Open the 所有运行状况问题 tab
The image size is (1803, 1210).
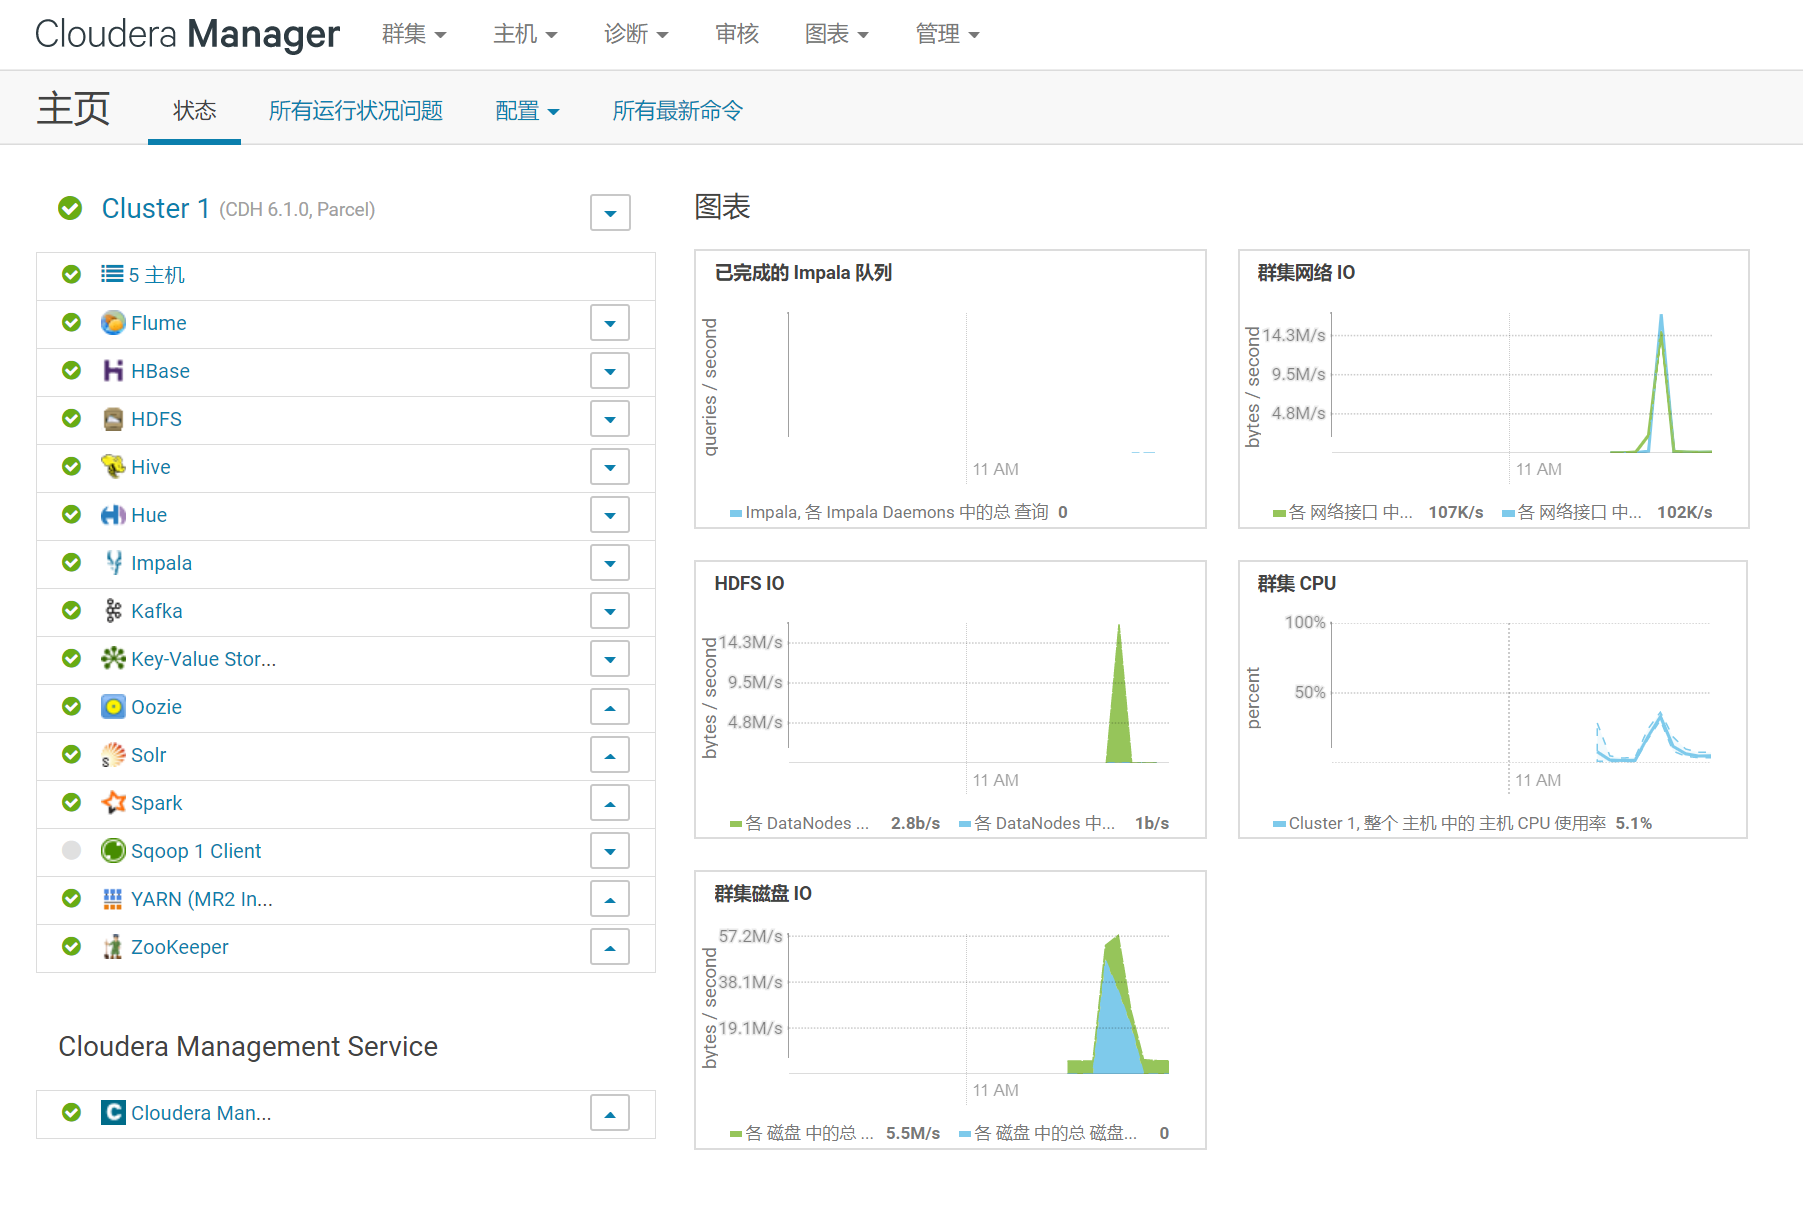[356, 110]
